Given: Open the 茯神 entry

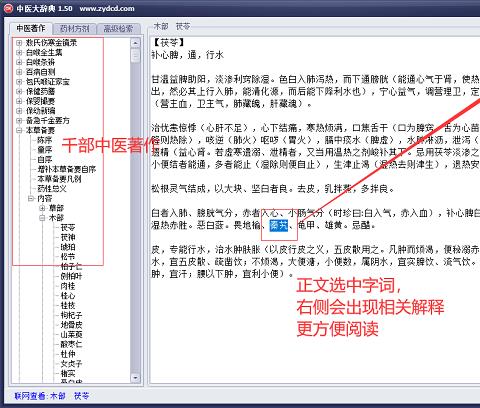Looking at the screenshot, I should click(68, 237).
